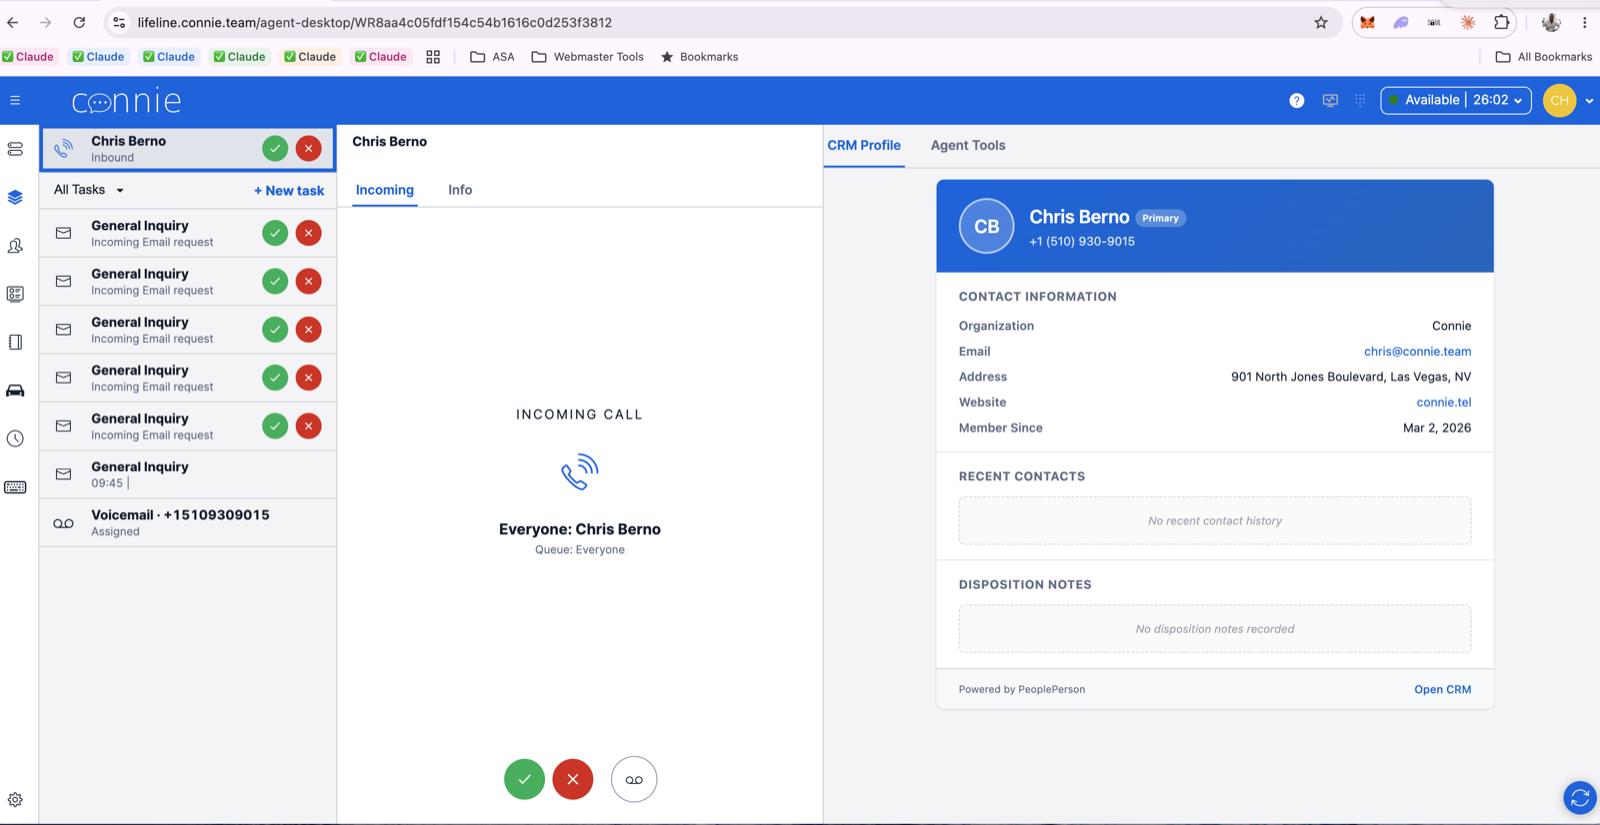Click the blue refresh icon at bottom right
Image resolution: width=1600 pixels, height=825 pixels.
pos(1580,798)
